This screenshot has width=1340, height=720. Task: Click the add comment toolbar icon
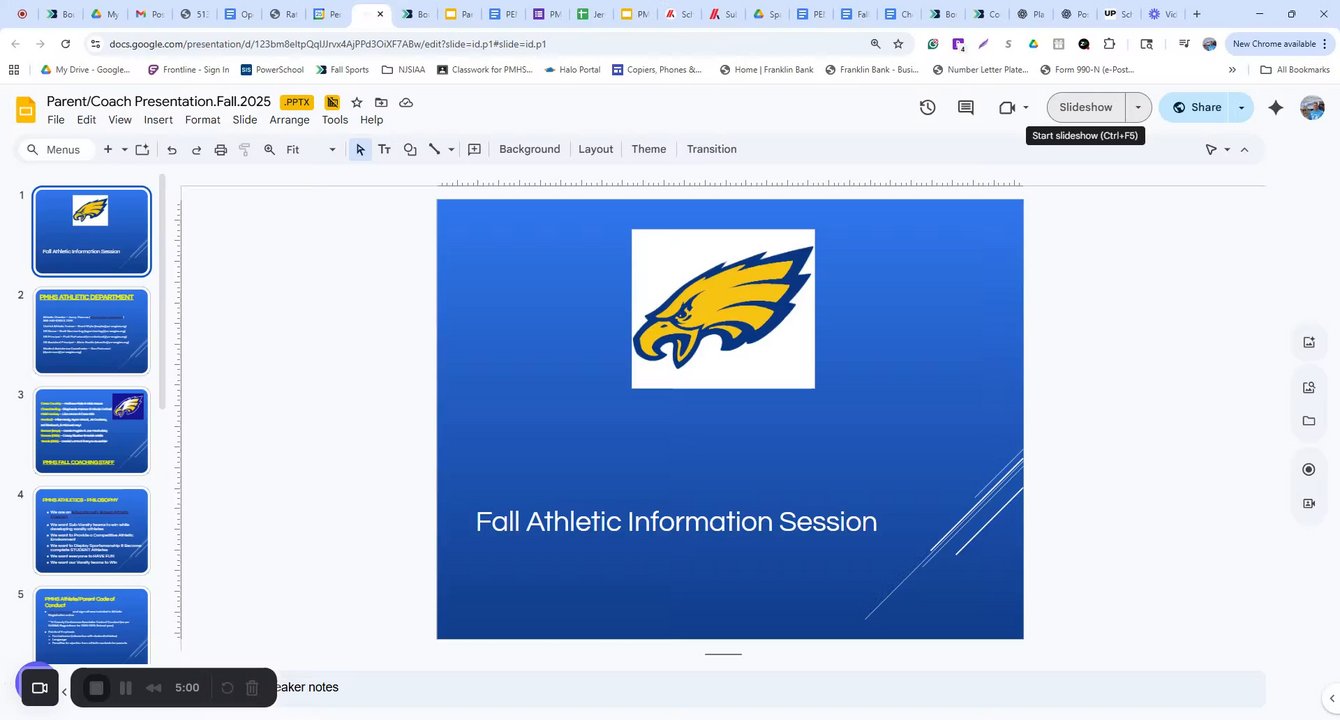(475, 149)
